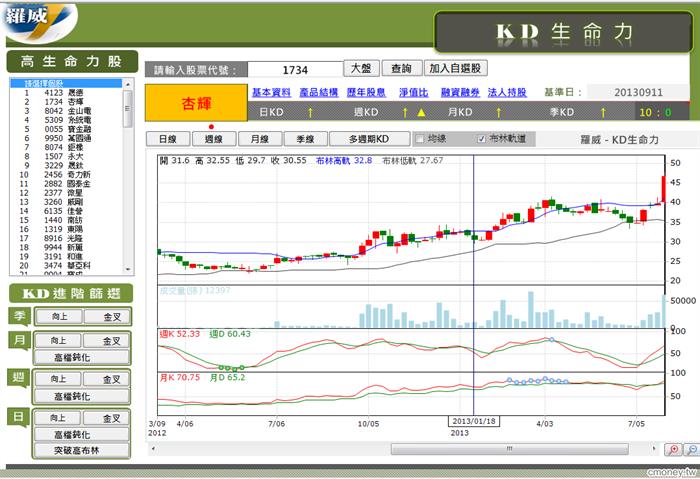Image resolution: width=700 pixels, height=479 pixels.
Task: Click the stock code input field showing 1734
Action: pyautogui.click(x=295, y=70)
